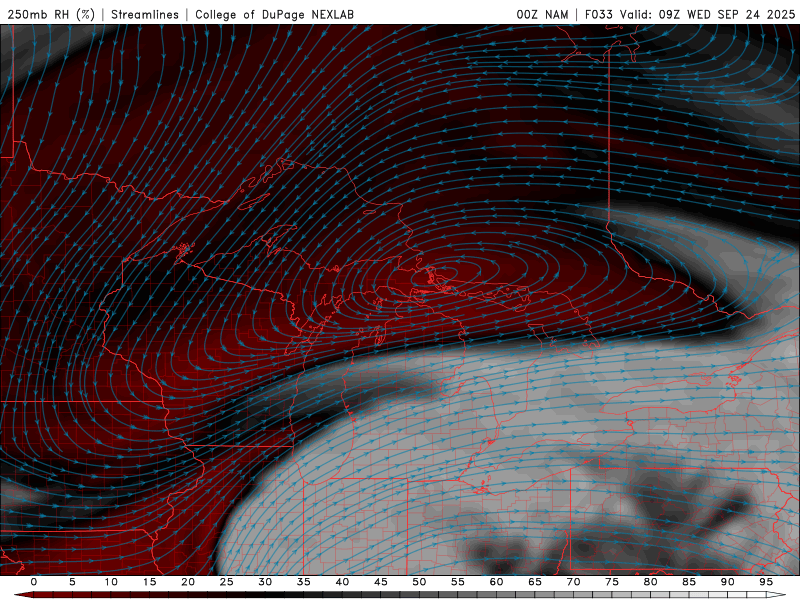Click the colorbar label "20"
The image size is (800, 600).
click(x=188, y=582)
